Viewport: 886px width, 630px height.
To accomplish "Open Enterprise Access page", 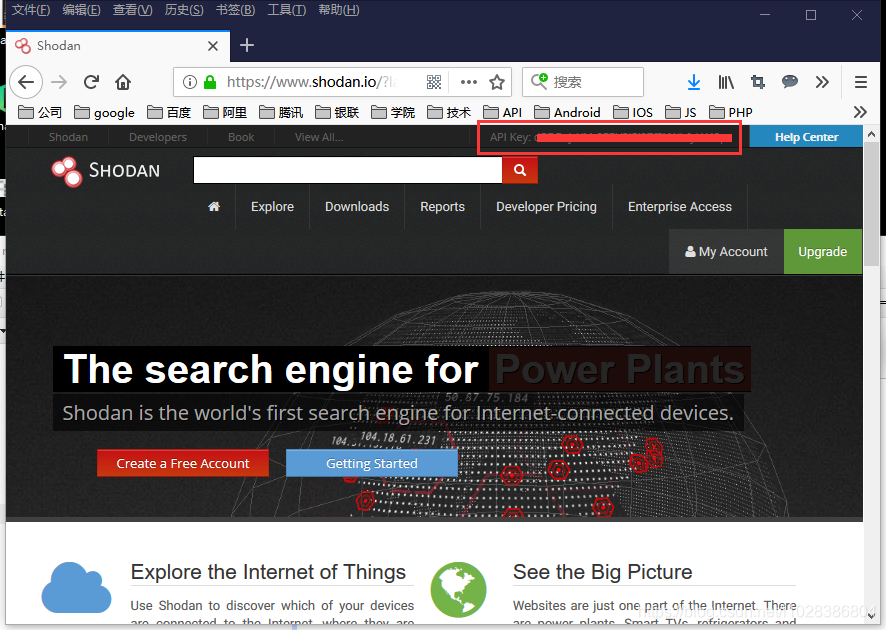I will 680,207.
